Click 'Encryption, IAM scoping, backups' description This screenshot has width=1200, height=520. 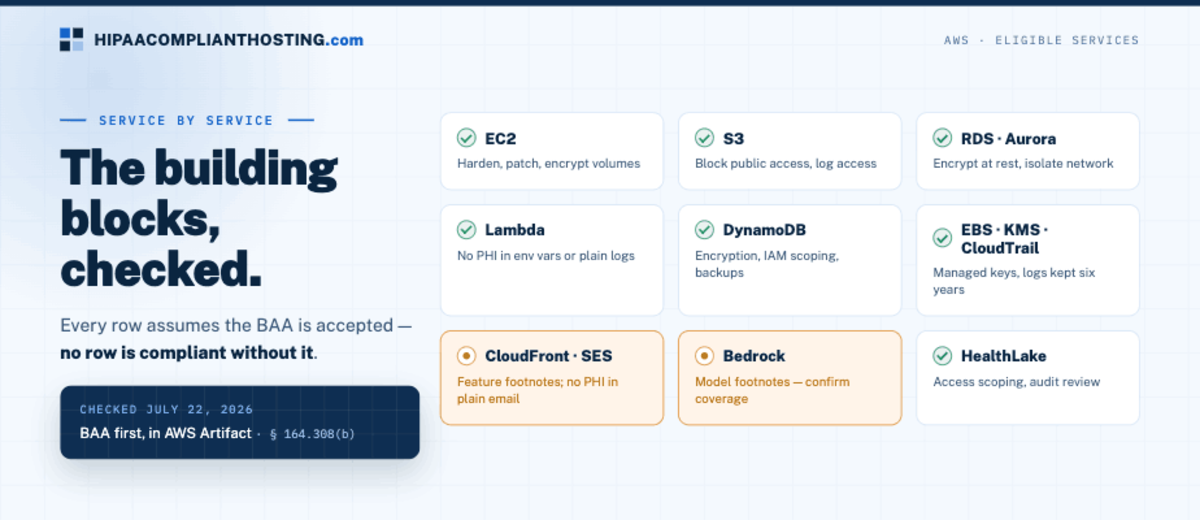(767, 264)
